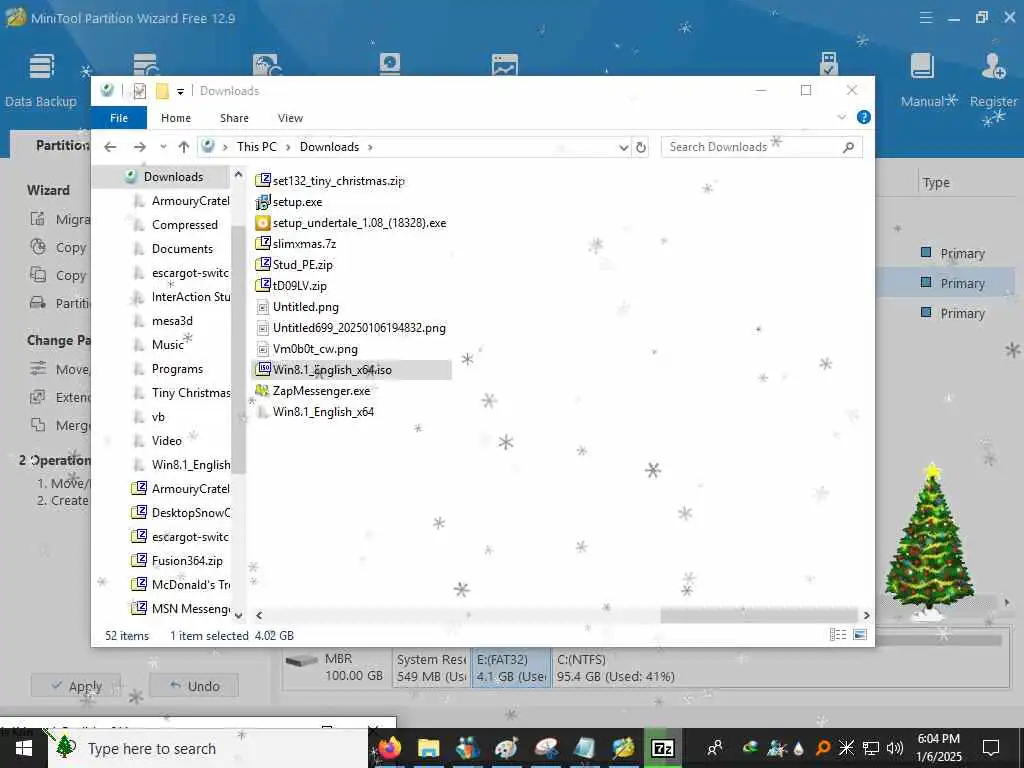Viewport: 1024px width, 768px height.
Task: Switch Explorer to large icons view layout
Action: [859, 635]
